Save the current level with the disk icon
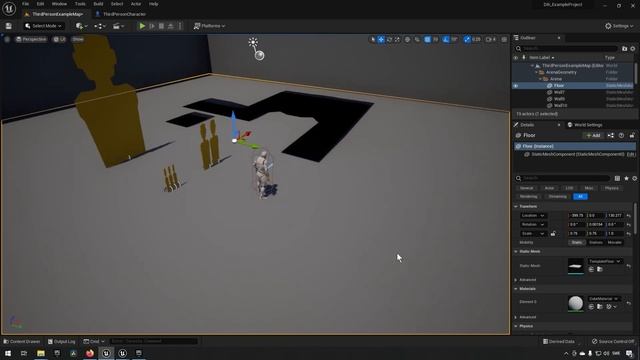Screen dimensions: 640x360 [x=9, y=26]
